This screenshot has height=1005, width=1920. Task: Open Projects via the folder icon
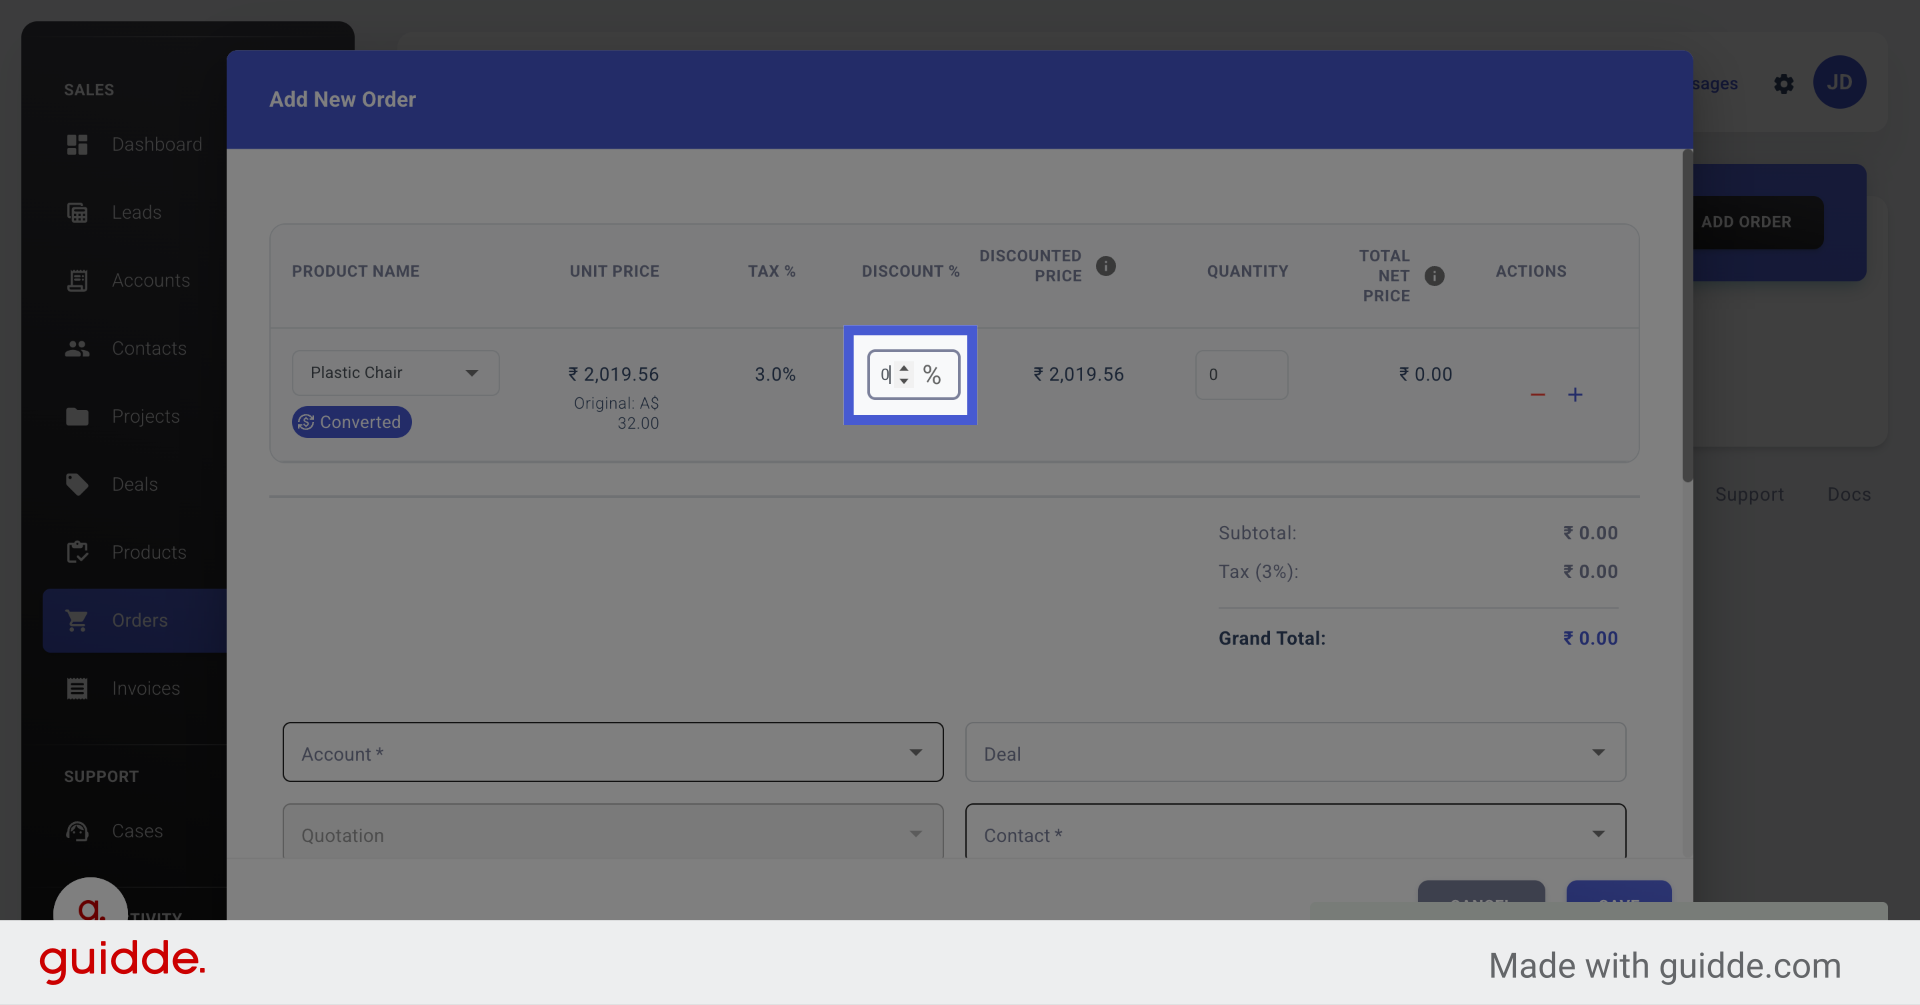(77, 416)
